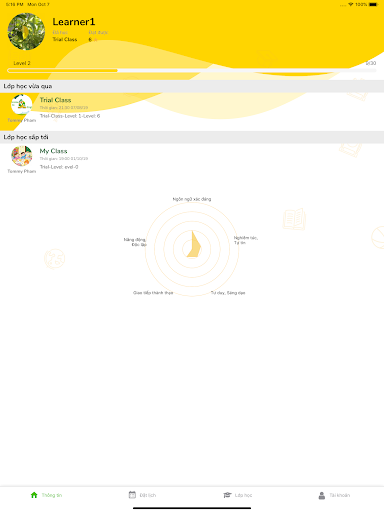Tap the Level 2 progress bar

pyautogui.click(x=192, y=70)
